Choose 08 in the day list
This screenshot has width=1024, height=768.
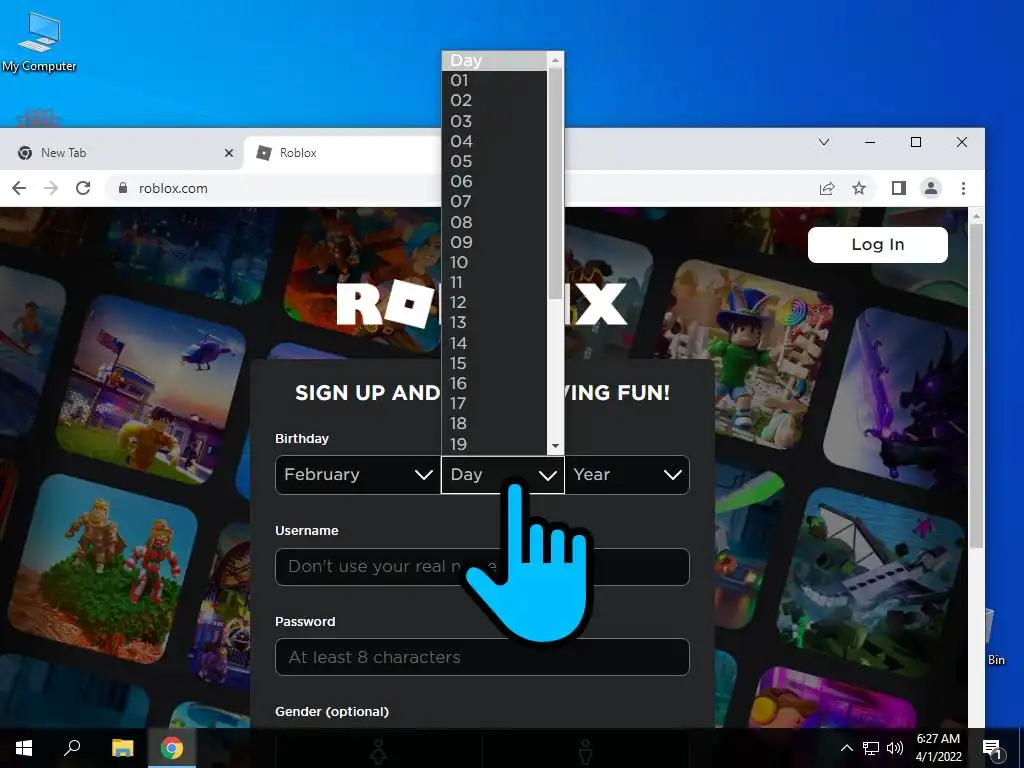tap(494, 222)
